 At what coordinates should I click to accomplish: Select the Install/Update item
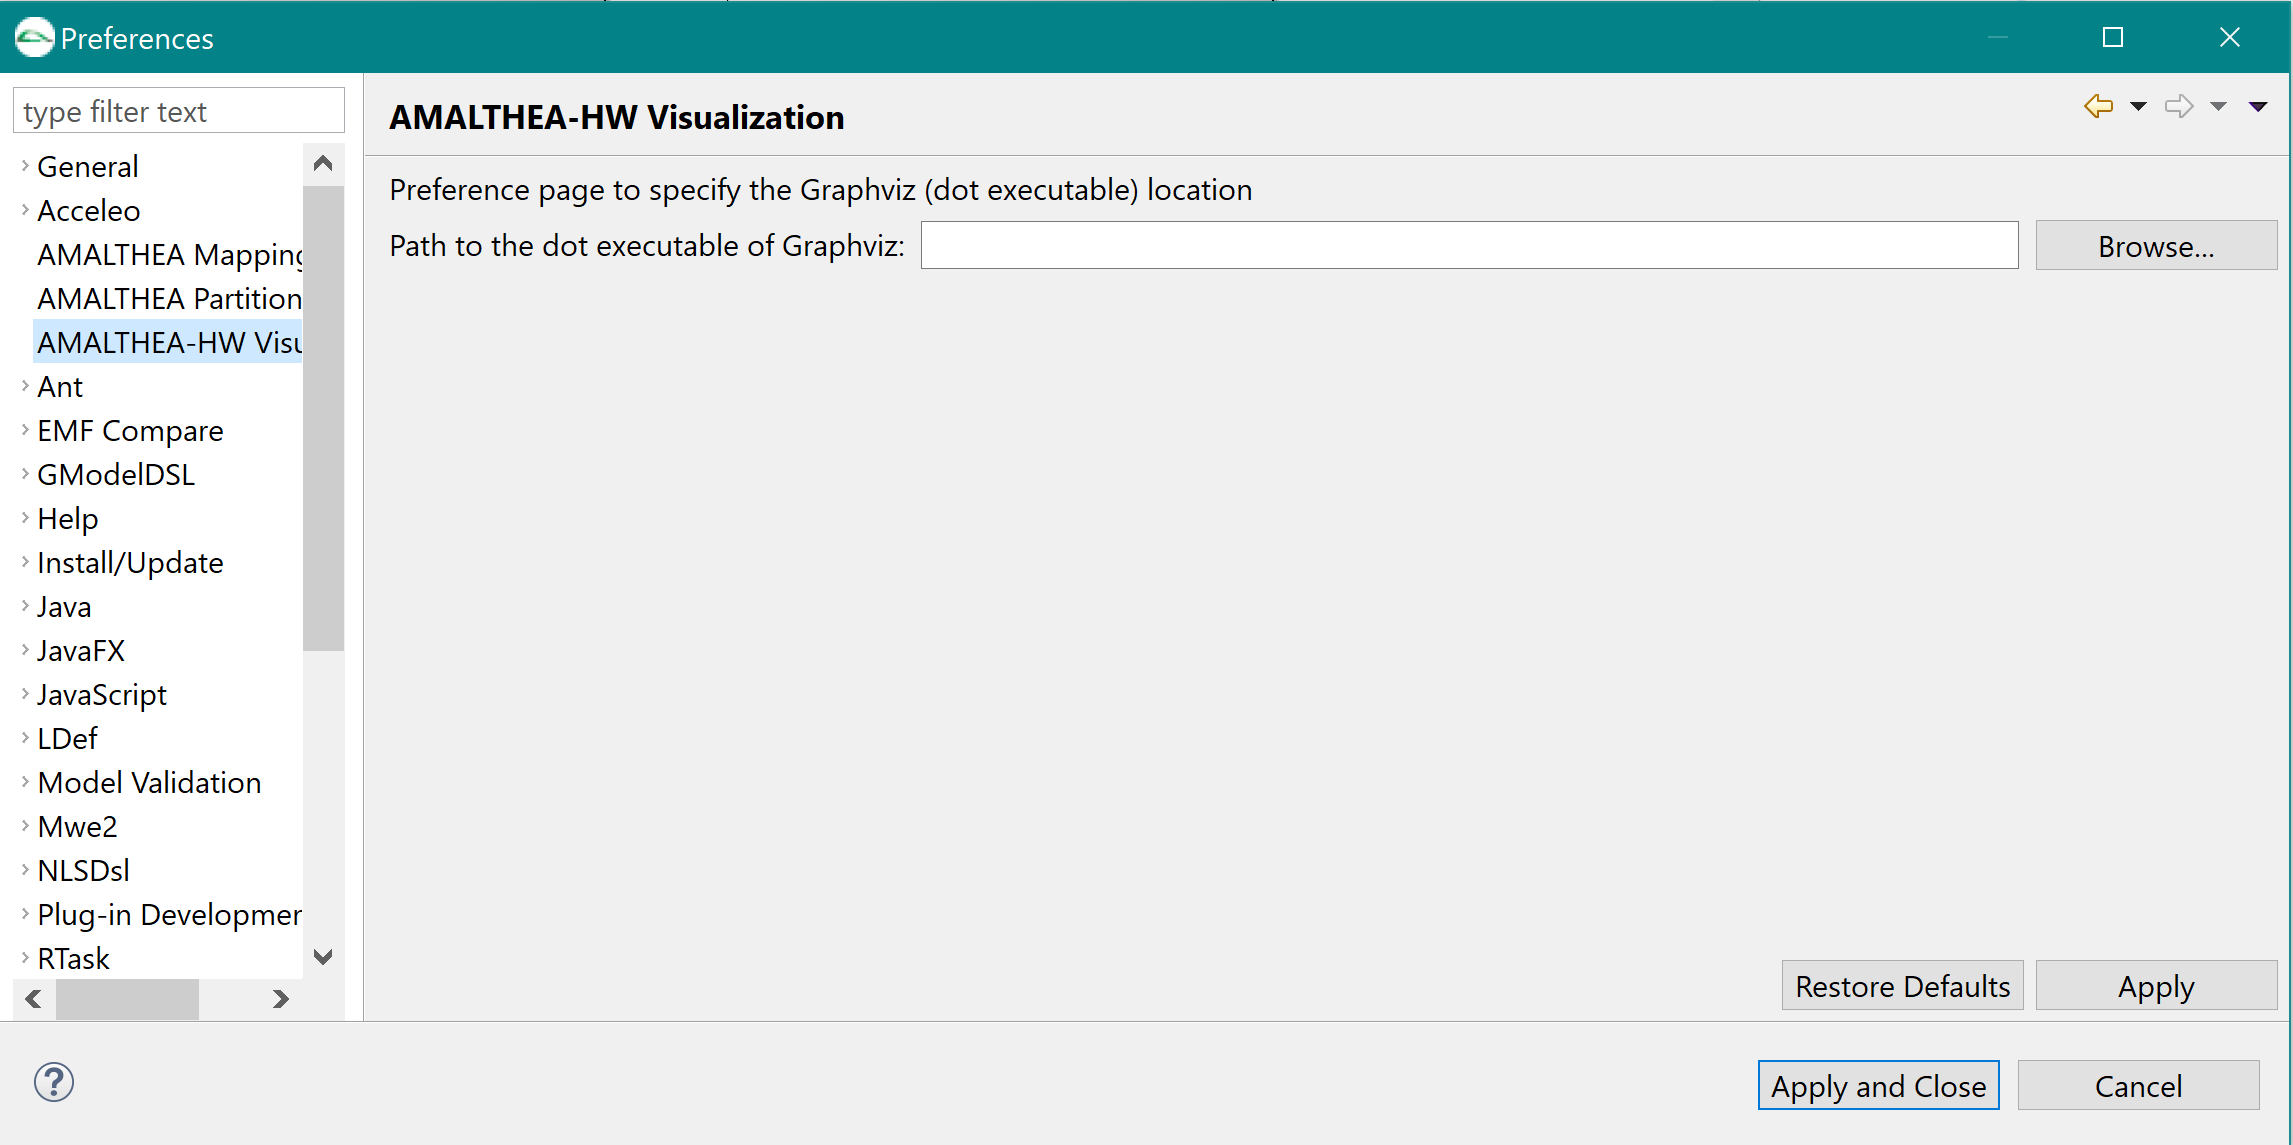pos(130,562)
